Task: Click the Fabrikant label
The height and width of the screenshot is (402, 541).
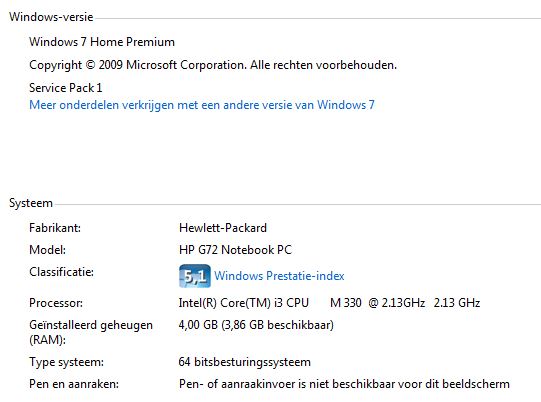Action: coord(55,228)
